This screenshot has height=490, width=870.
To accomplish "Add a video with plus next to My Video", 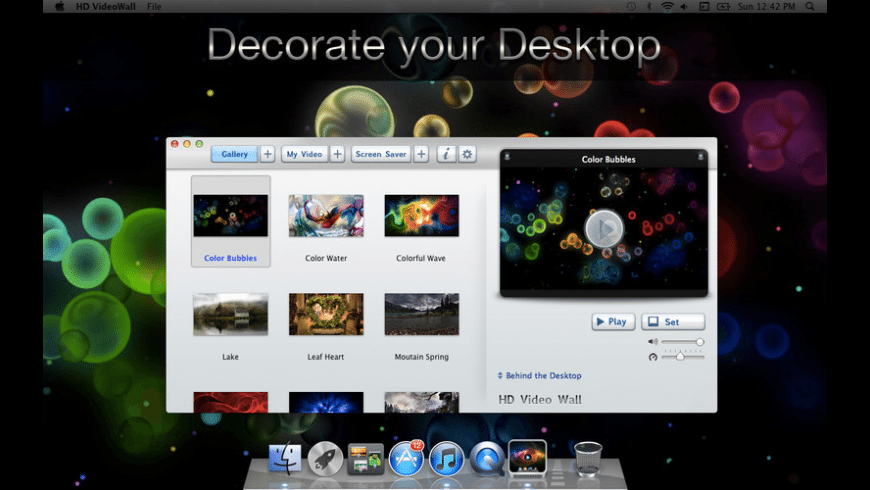I will click(x=337, y=154).
